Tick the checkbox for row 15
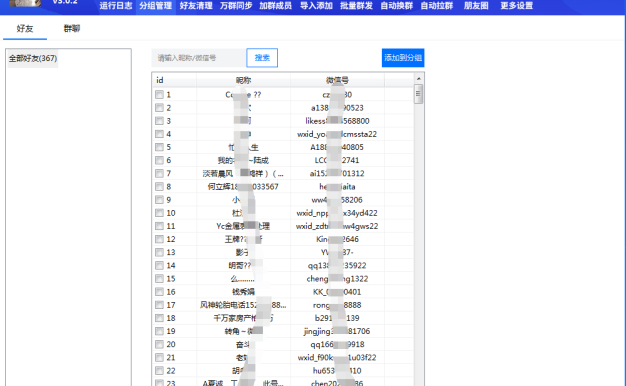The width and height of the screenshot is (626, 386). pos(159,279)
